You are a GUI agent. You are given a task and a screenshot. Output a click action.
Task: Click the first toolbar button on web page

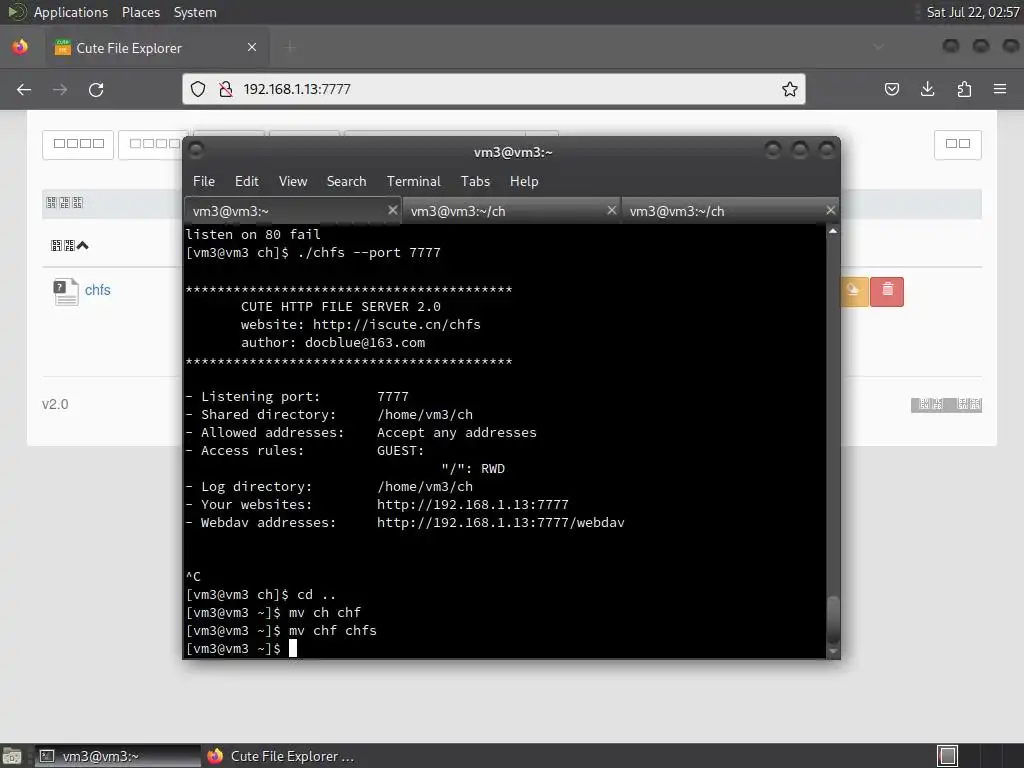tap(78, 144)
